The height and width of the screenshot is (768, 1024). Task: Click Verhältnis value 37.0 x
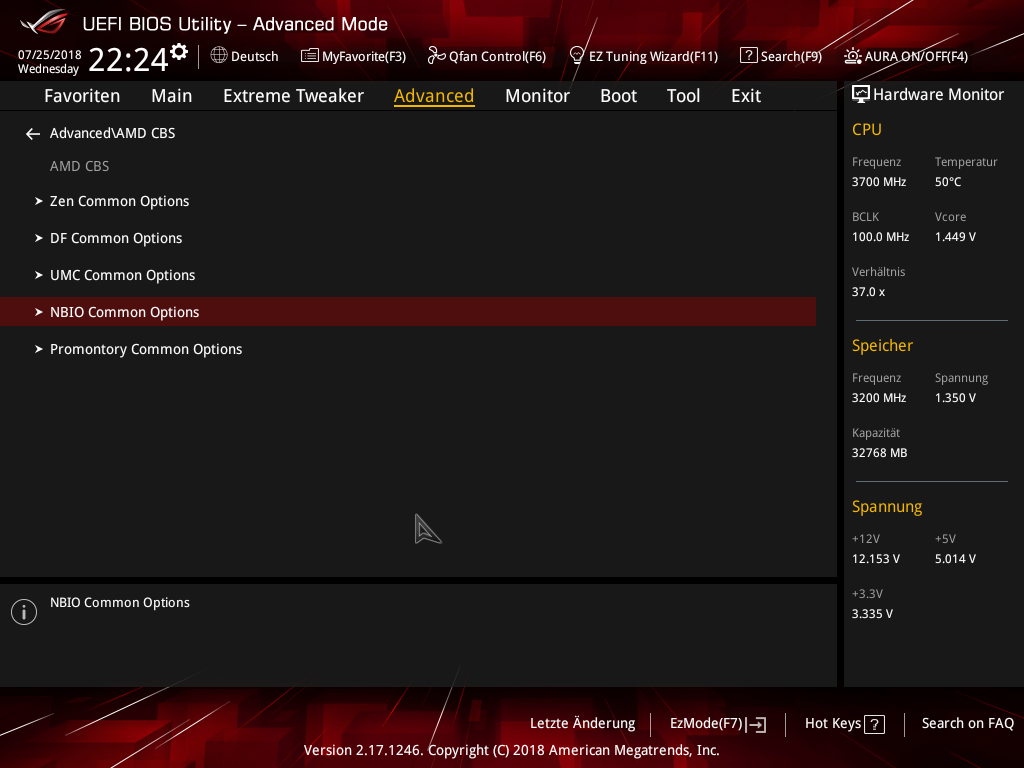point(869,292)
